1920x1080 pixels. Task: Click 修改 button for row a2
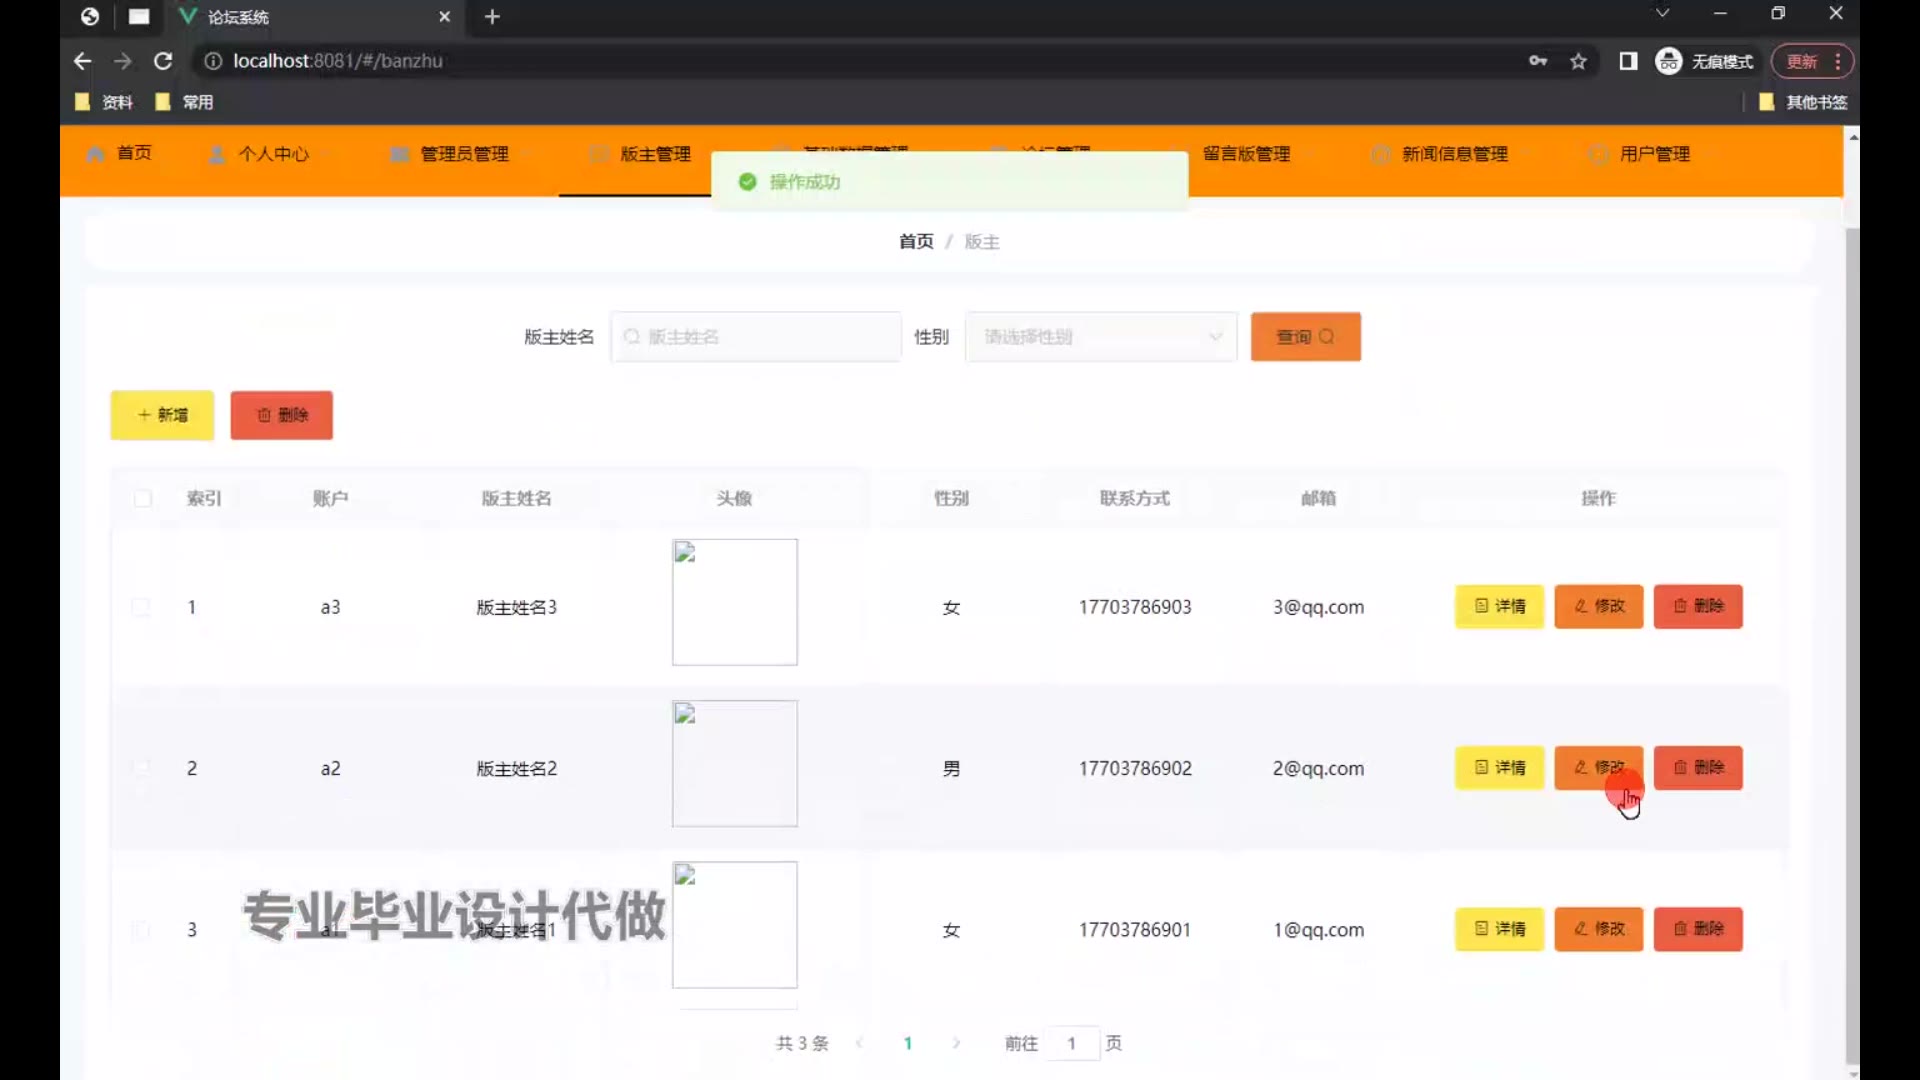(1598, 767)
